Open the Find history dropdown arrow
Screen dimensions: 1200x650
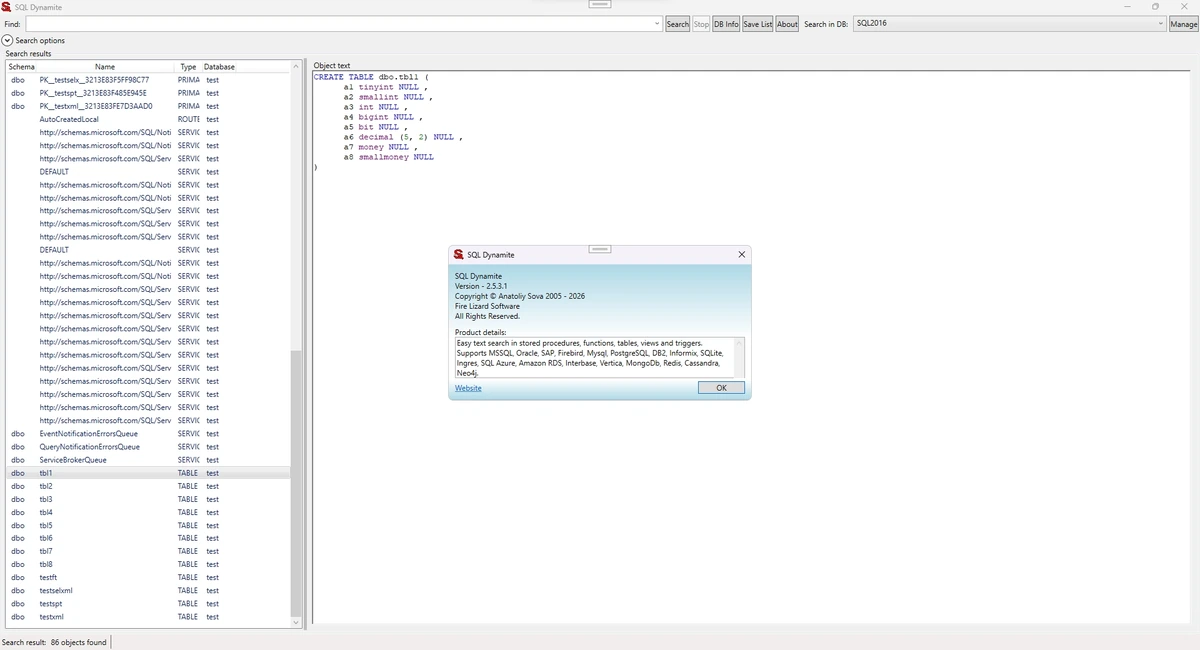[x=657, y=24]
